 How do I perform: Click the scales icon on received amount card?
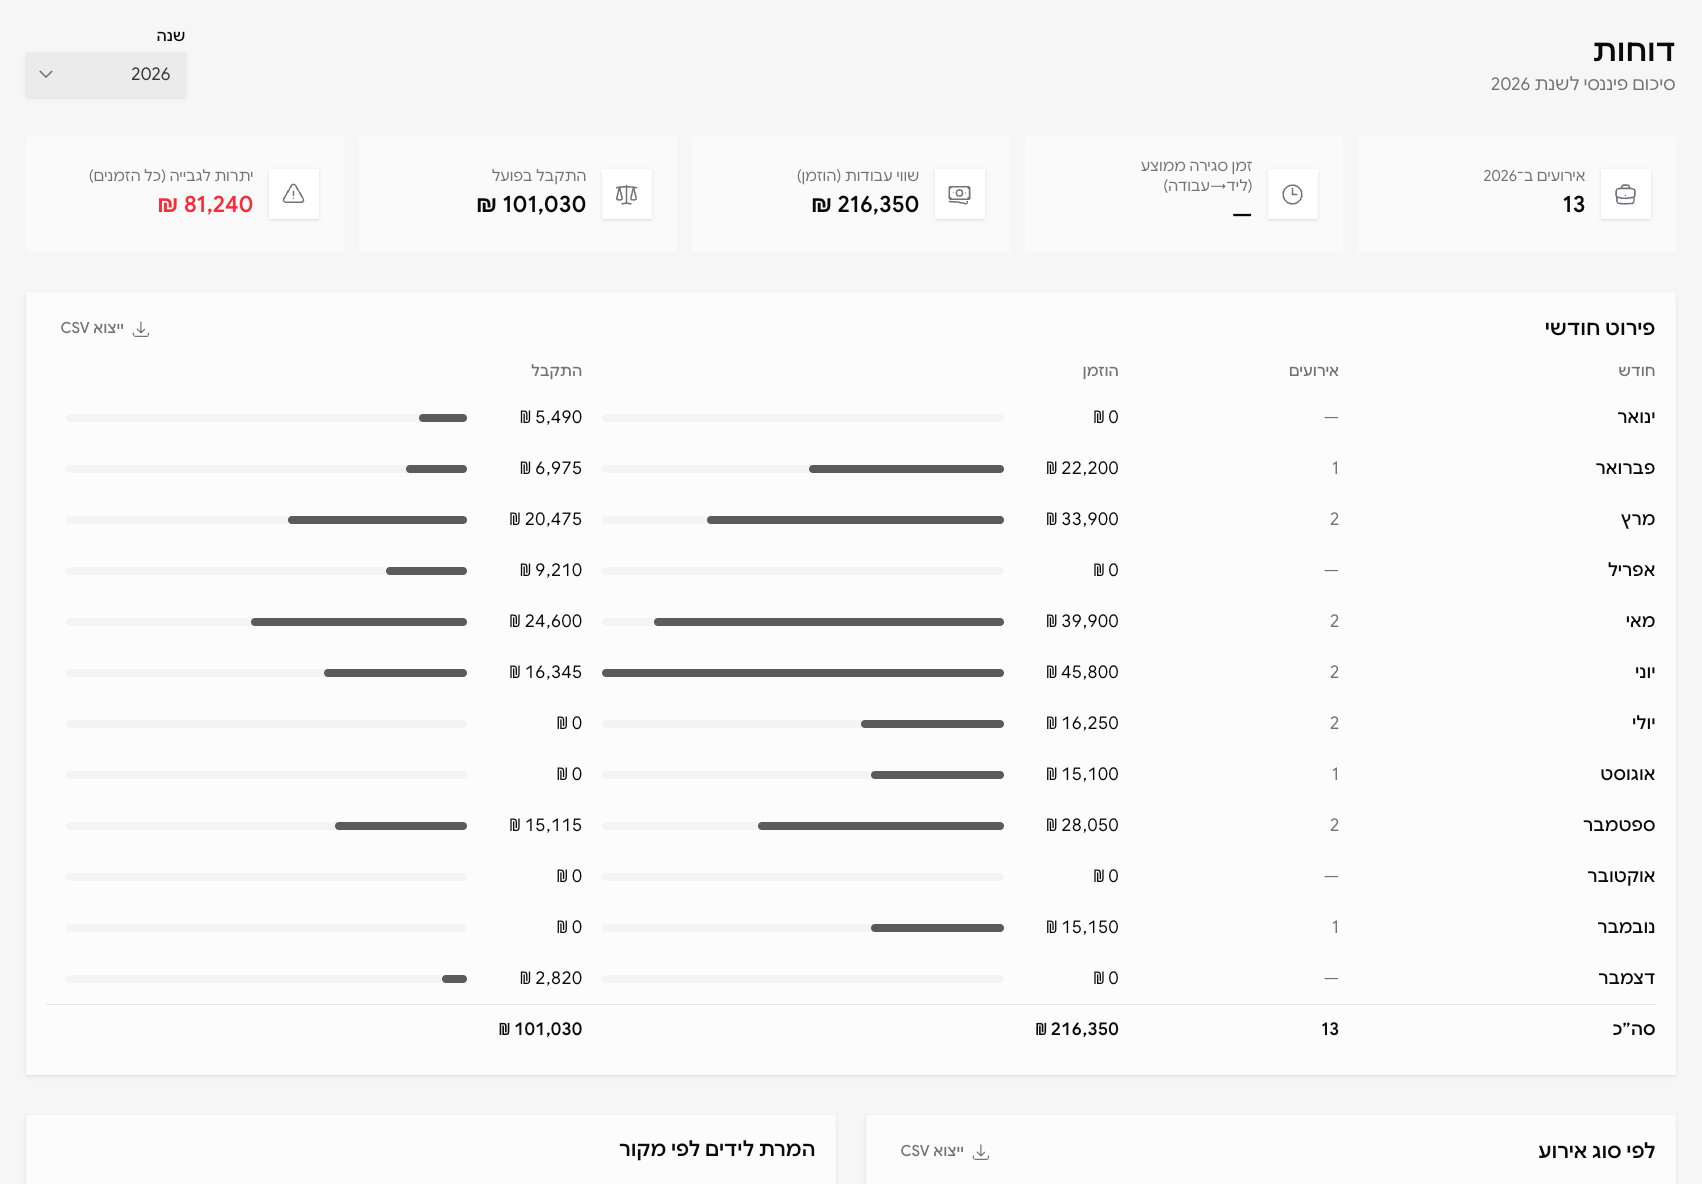pyautogui.click(x=626, y=194)
